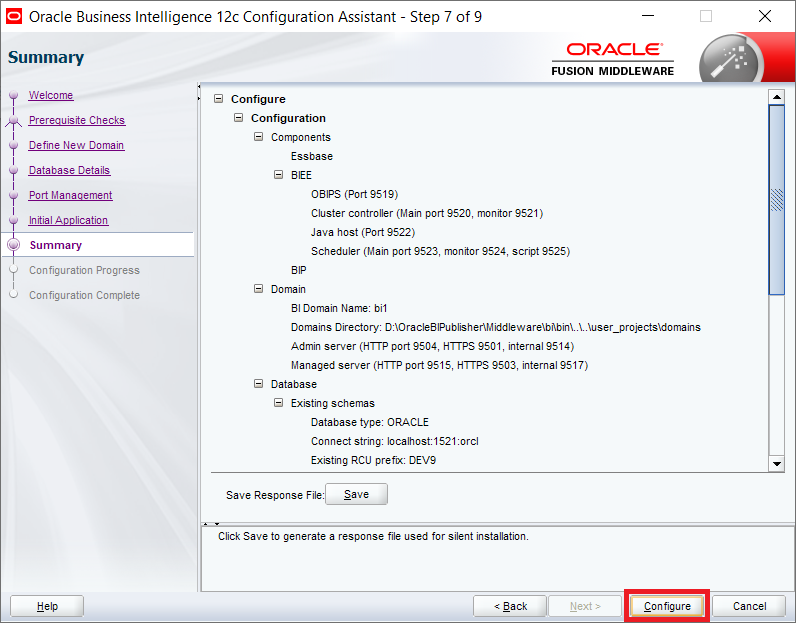Open the Initial Application step
796x623 pixels.
[x=68, y=220]
